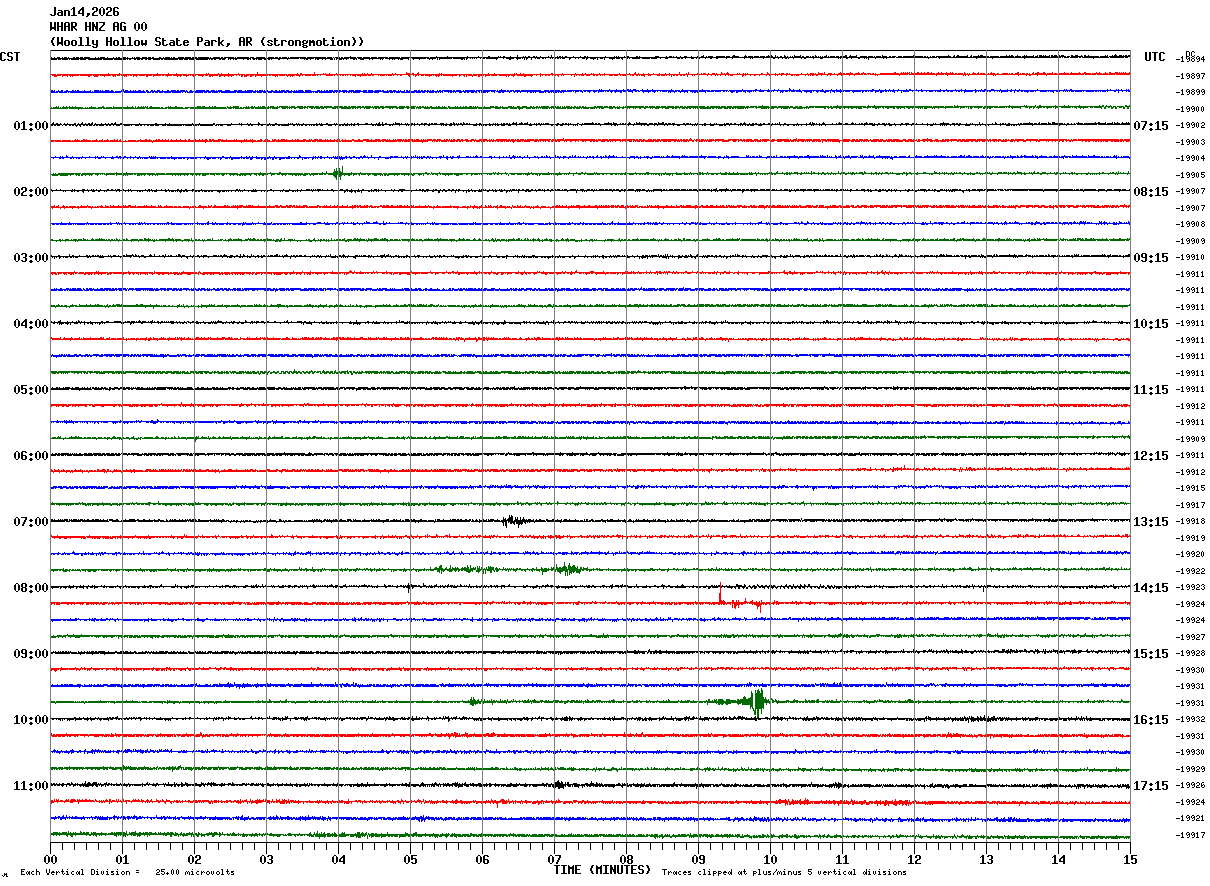Click the Traces clipped at plus/minus 5 note

pos(784,873)
